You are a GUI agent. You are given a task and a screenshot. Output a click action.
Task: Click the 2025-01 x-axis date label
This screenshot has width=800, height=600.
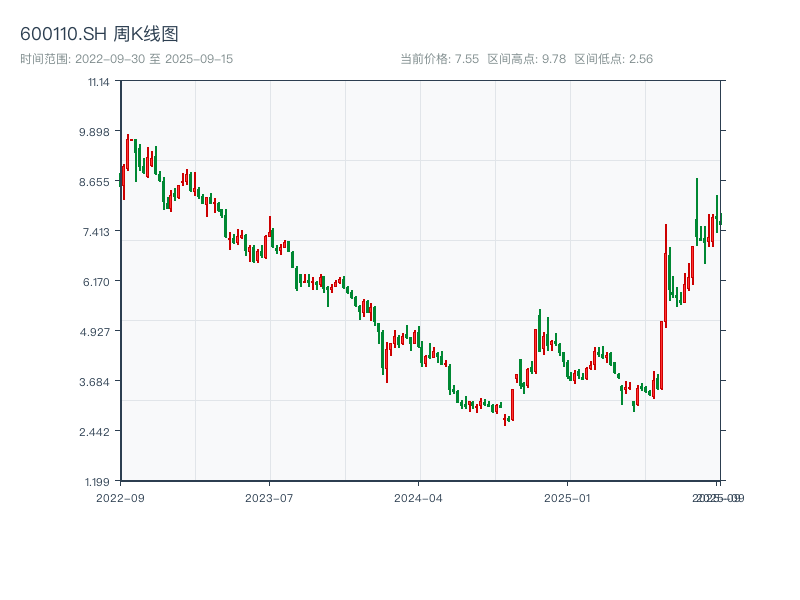click(568, 497)
